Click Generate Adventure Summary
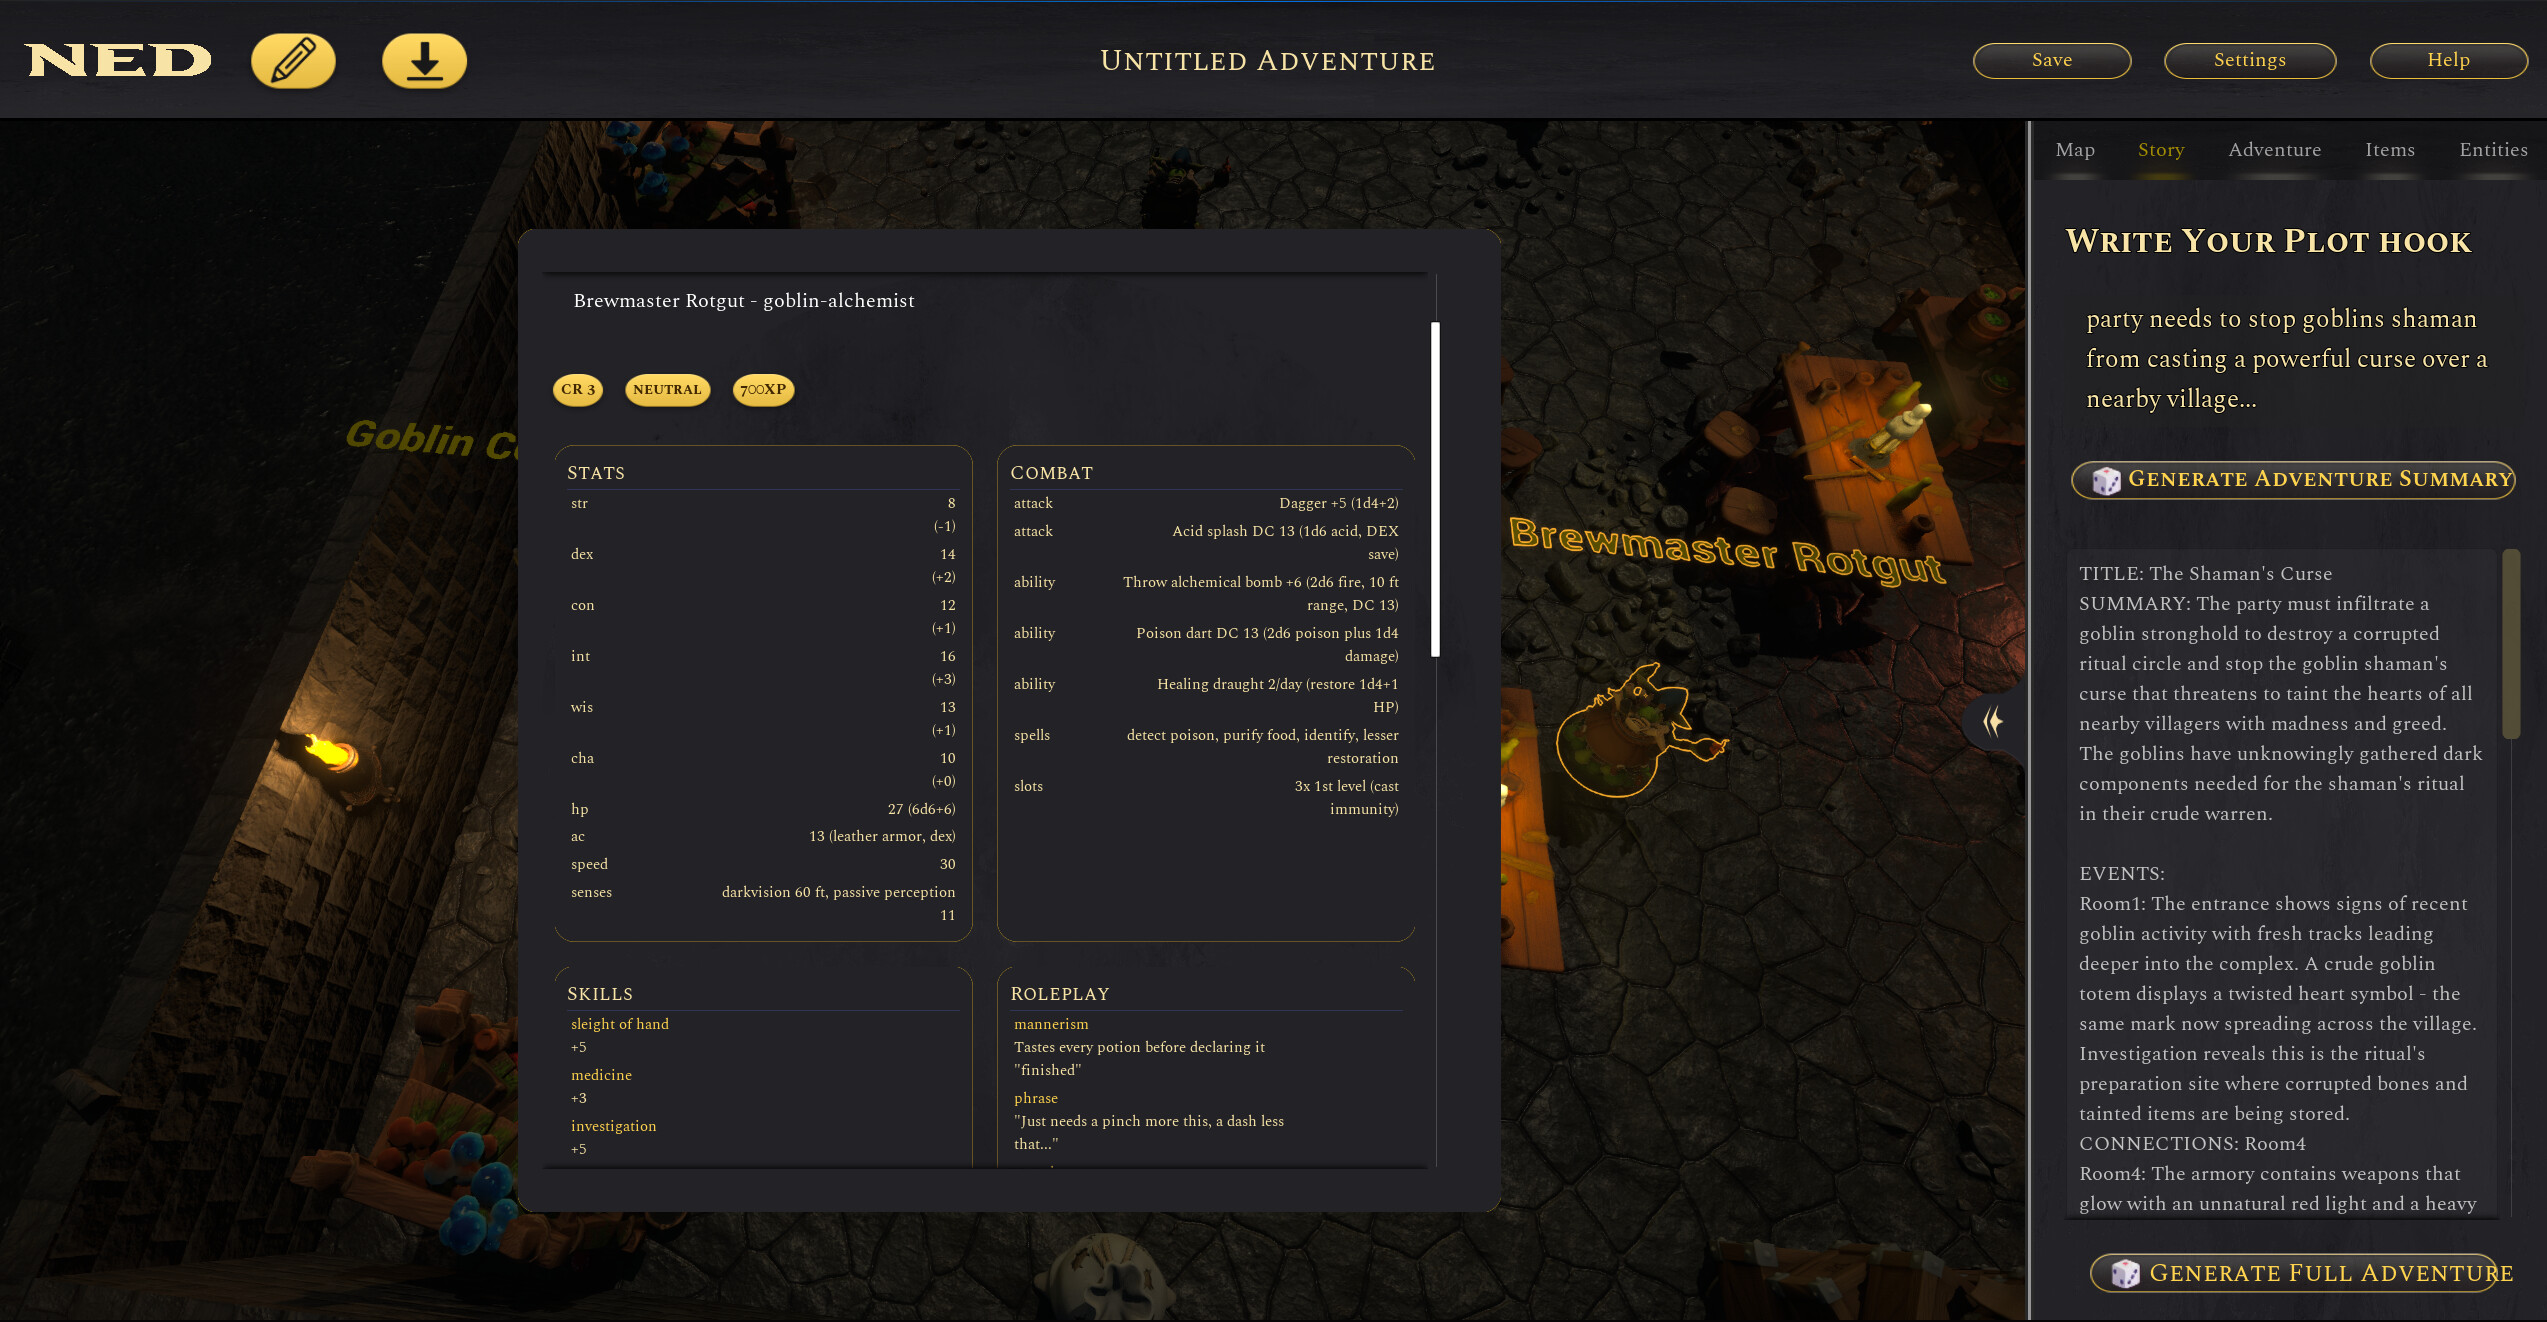The width and height of the screenshot is (2547, 1322). coord(2292,480)
